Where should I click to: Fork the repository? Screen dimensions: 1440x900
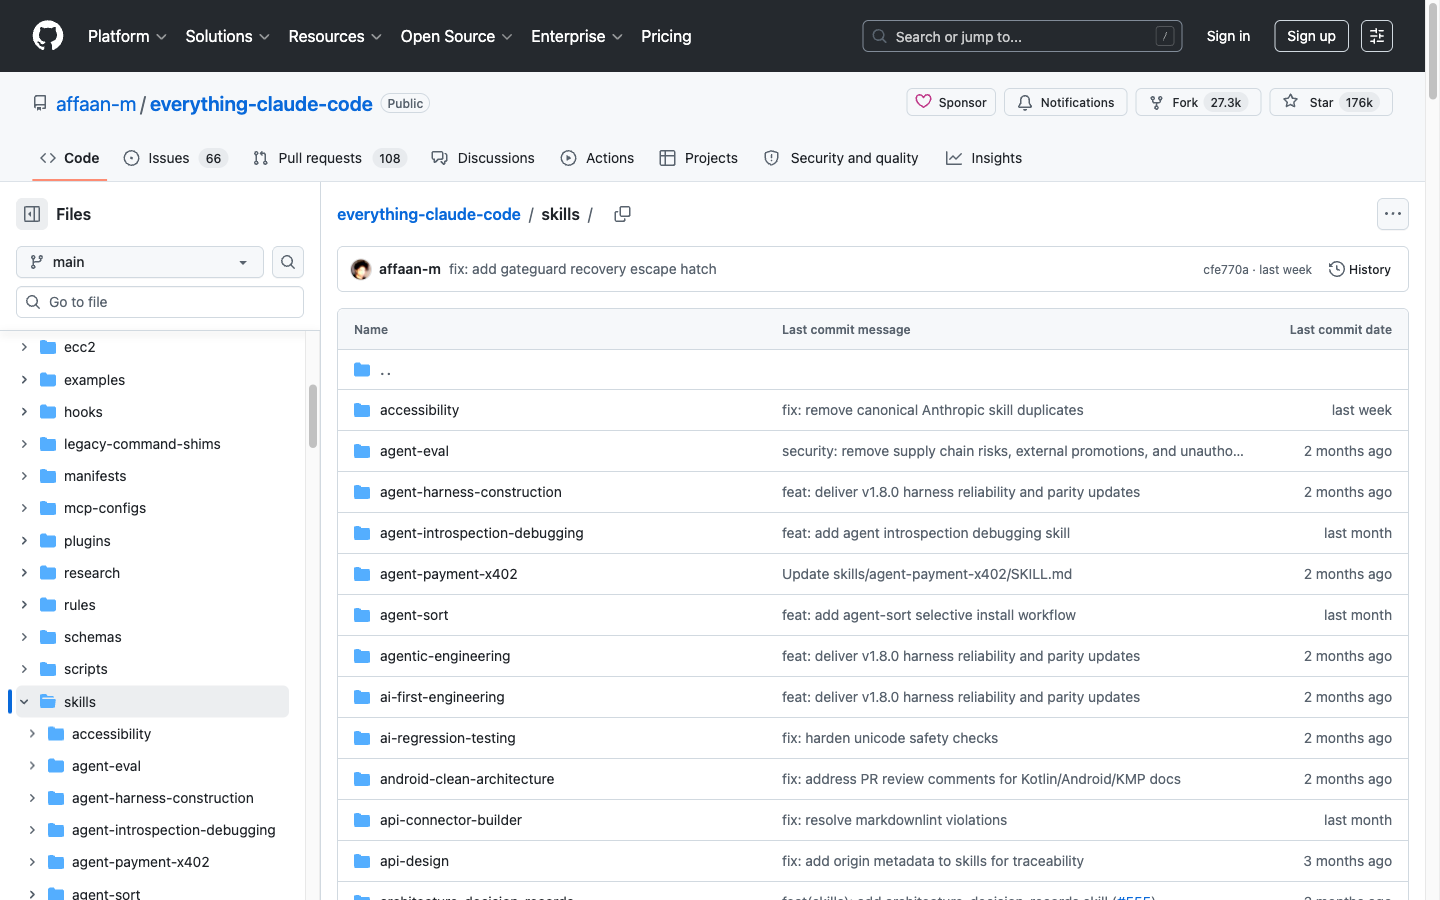click(1198, 102)
